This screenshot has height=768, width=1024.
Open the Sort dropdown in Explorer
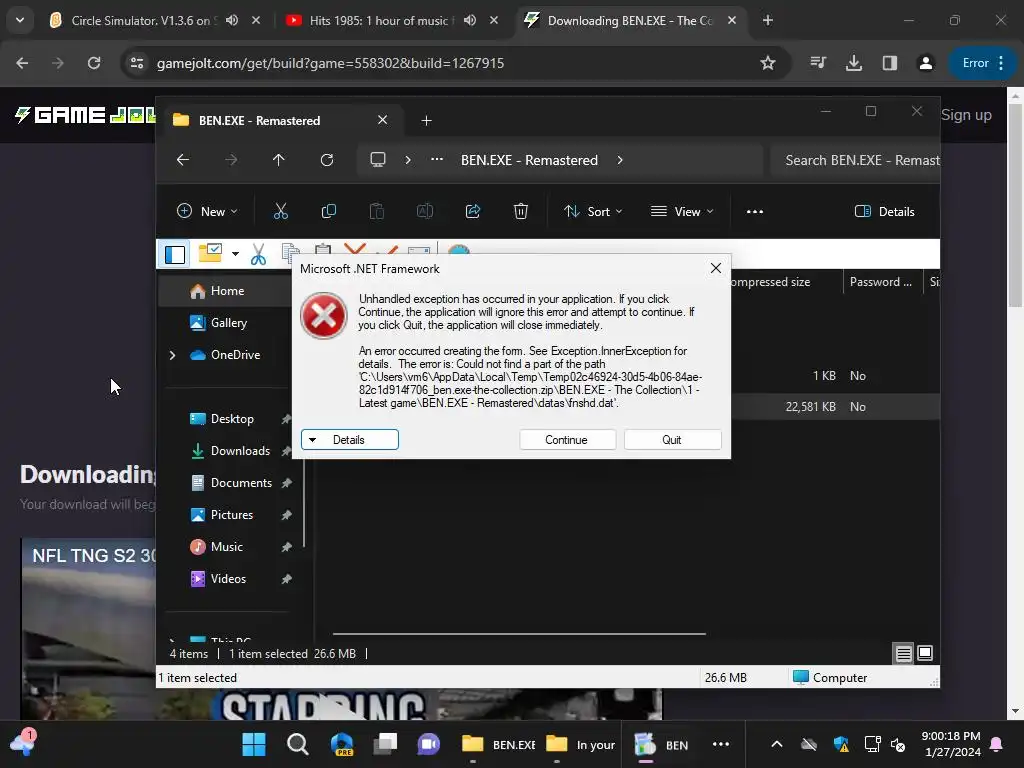(593, 212)
